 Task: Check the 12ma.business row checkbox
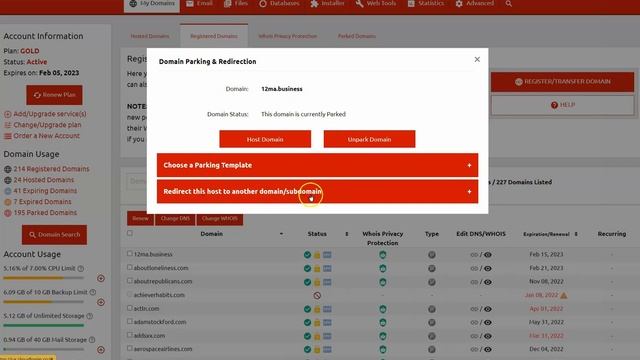[x=130, y=253]
